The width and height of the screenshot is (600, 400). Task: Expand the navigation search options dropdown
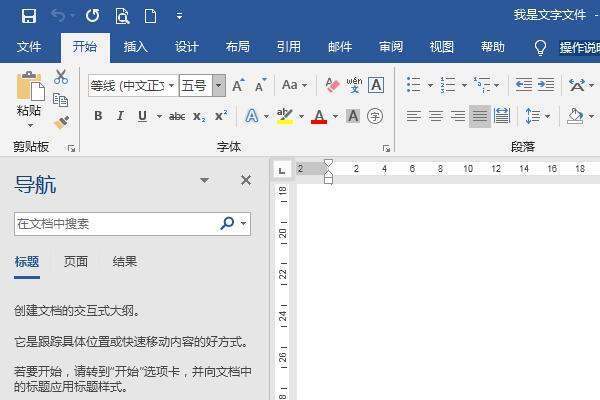[x=244, y=224]
